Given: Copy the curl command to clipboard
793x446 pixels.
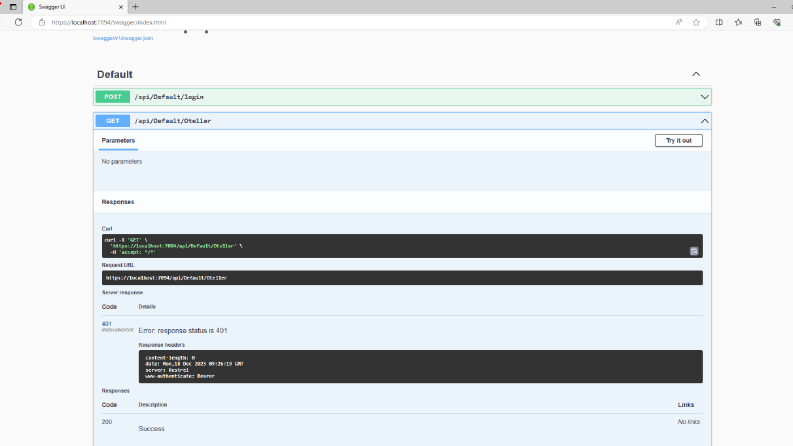Looking at the screenshot, I should click(x=694, y=251).
